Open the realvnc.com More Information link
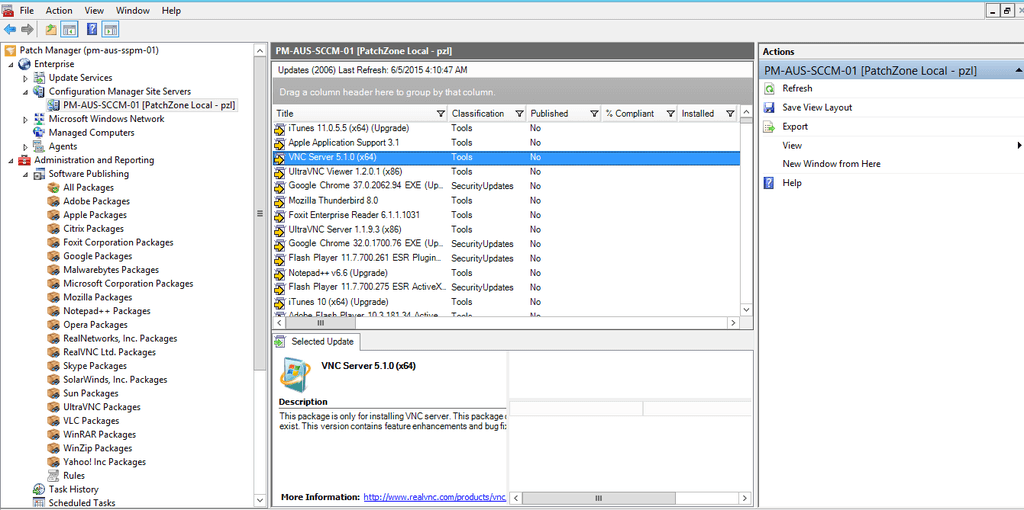Viewport: 1024px width, 510px height. (435, 497)
